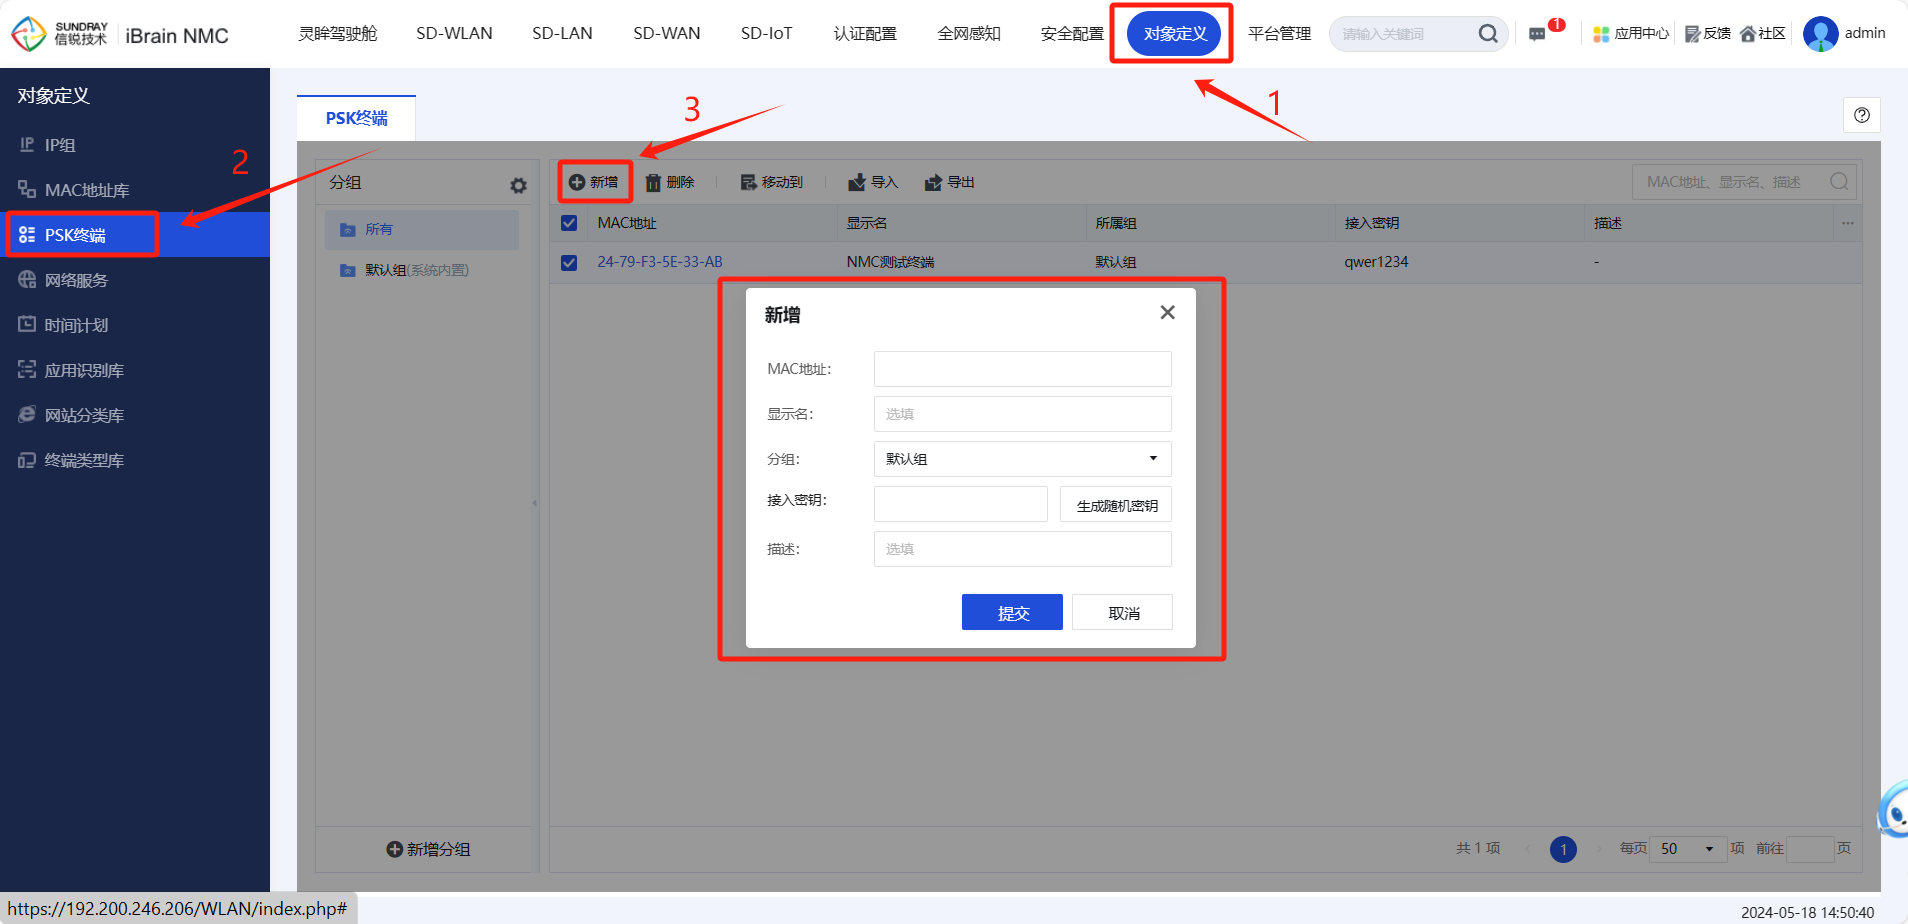Click the 前往 page jump field
Viewport: 1908px width, 924px height.
[x=1810, y=849]
